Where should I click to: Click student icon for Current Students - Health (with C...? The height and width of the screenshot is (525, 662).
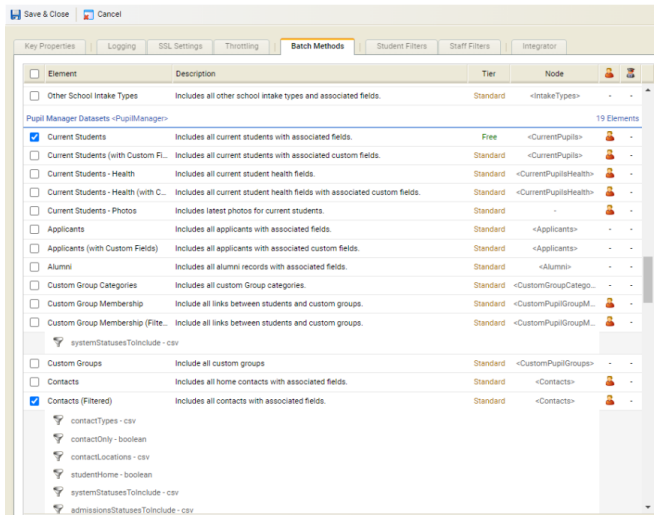(610, 192)
